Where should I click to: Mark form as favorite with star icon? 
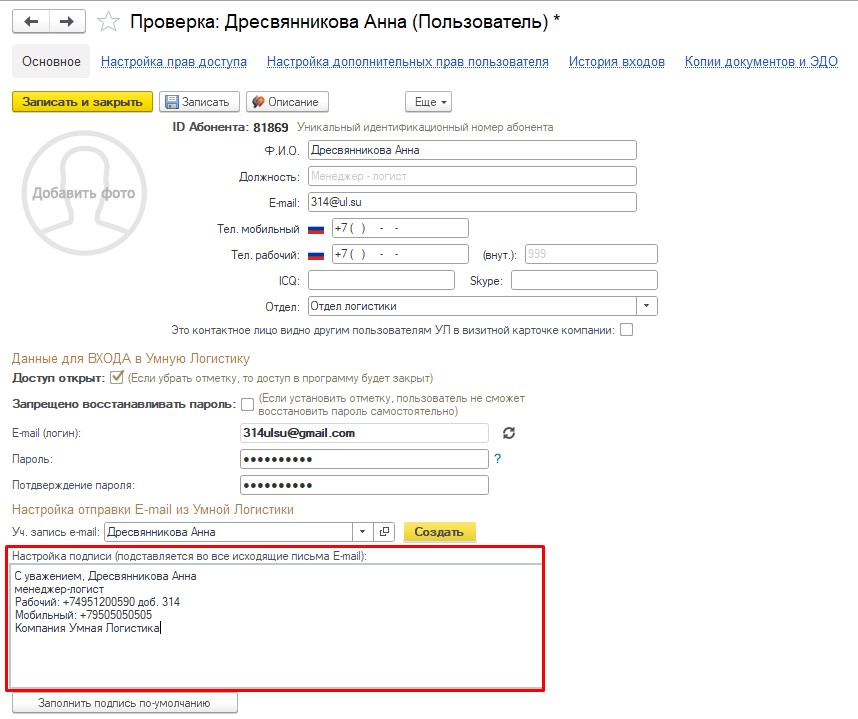(108, 22)
